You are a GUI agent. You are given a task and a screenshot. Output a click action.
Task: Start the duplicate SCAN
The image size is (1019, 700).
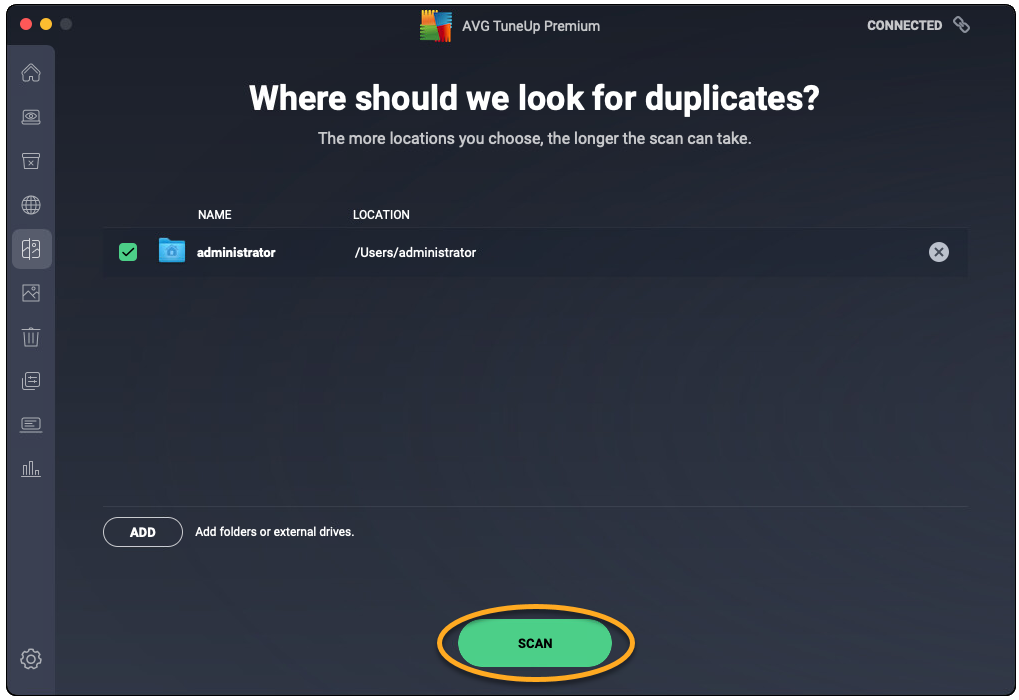[534, 643]
